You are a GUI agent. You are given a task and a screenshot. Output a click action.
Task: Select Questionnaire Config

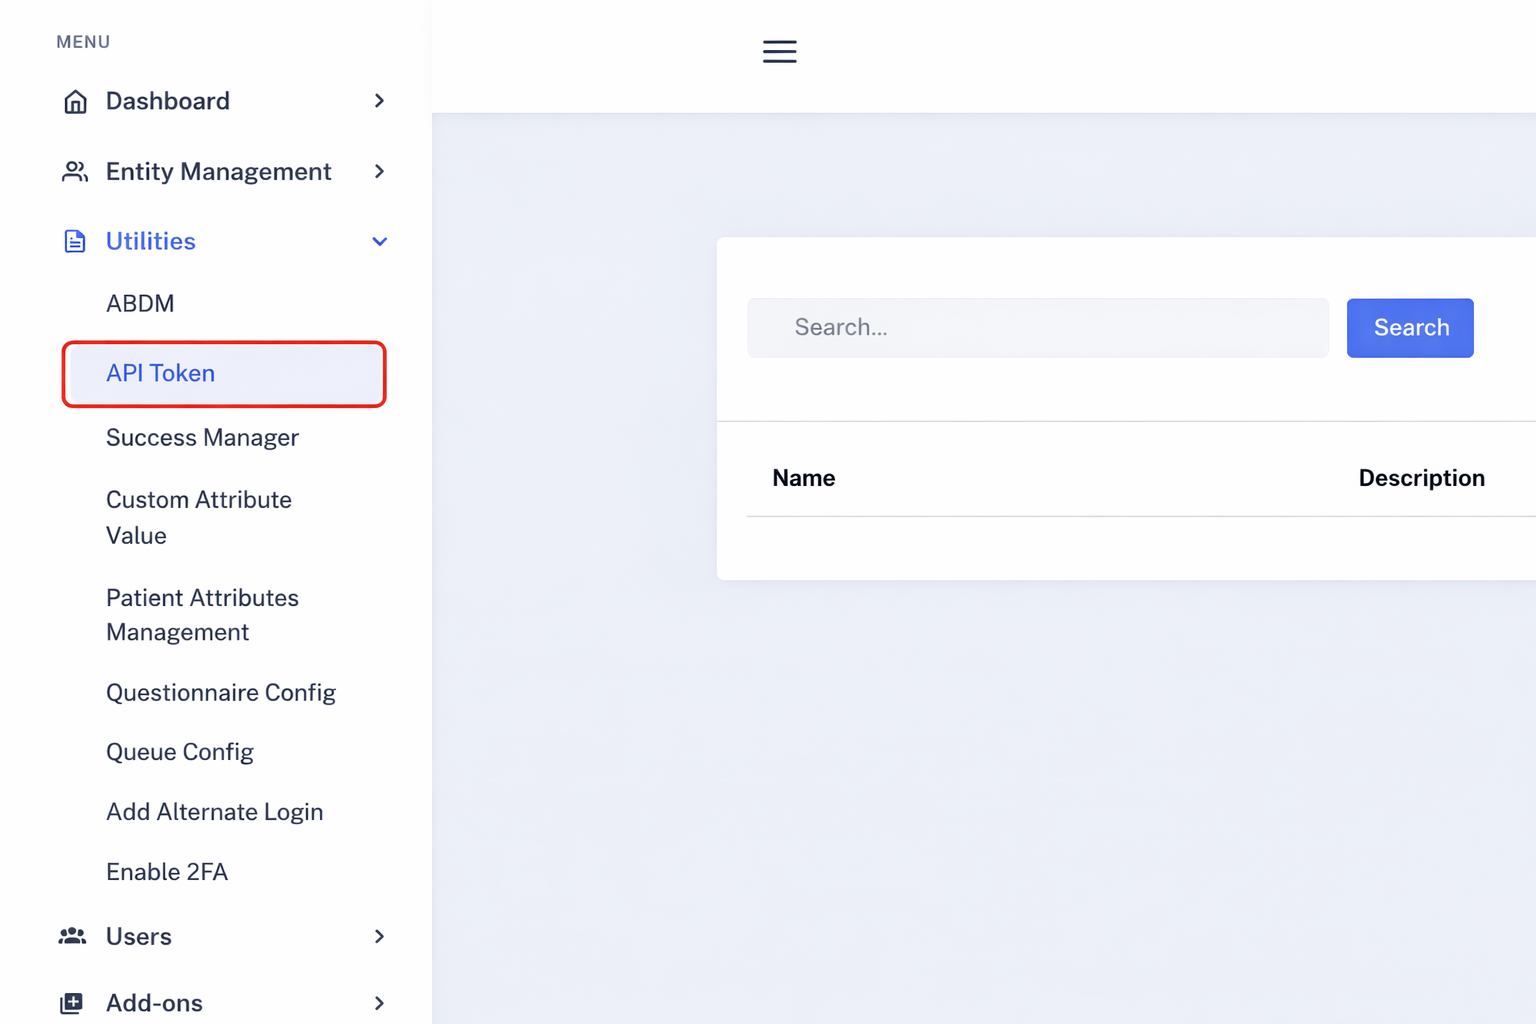click(221, 691)
